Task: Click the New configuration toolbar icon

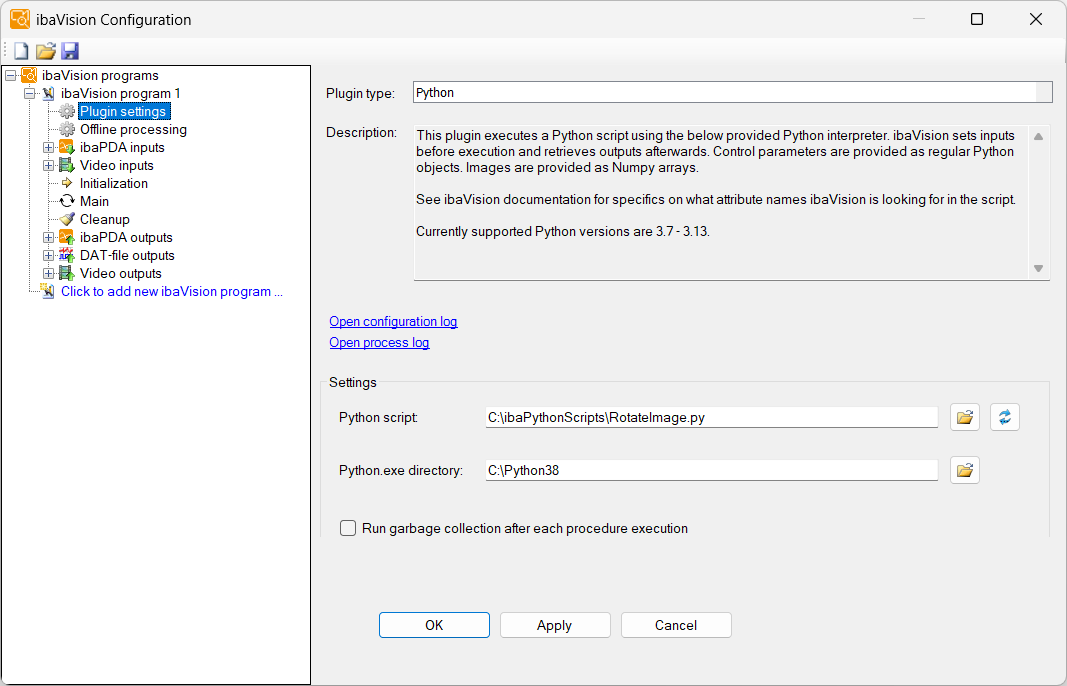Action: pyautogui.click(x=22, y=51)
